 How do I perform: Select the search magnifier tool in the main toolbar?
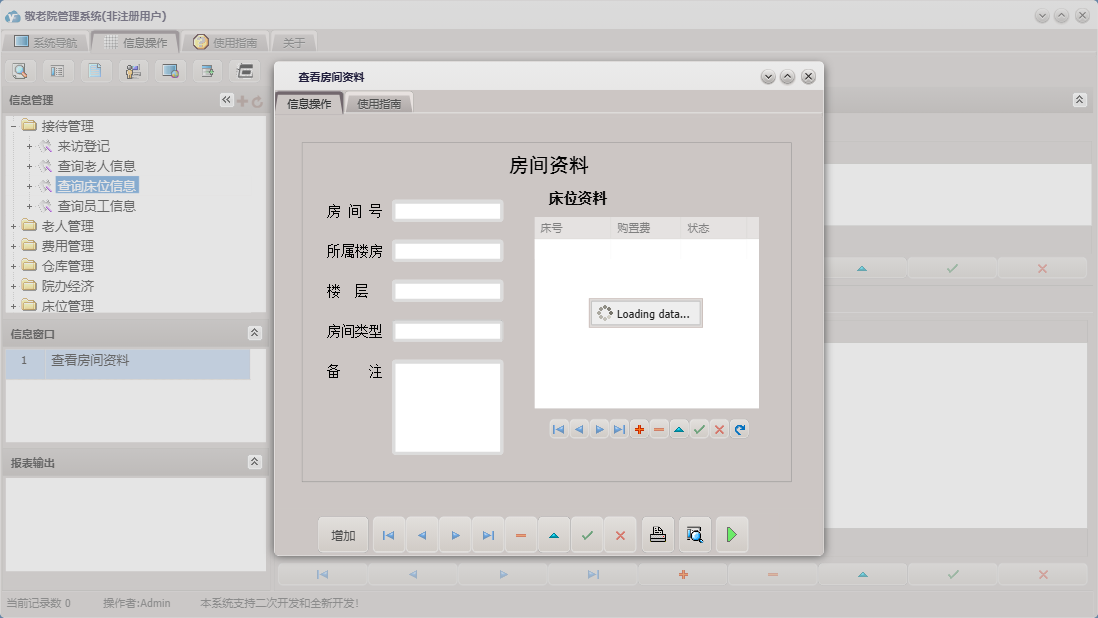click(x=20, y=70)
